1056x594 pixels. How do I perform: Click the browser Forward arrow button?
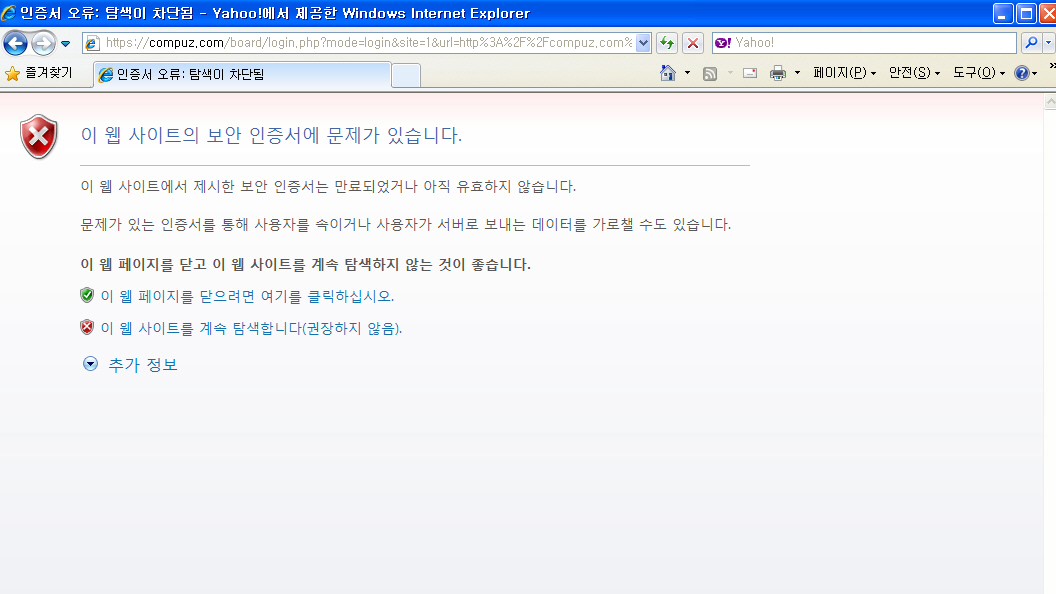[x=43, y=43]
